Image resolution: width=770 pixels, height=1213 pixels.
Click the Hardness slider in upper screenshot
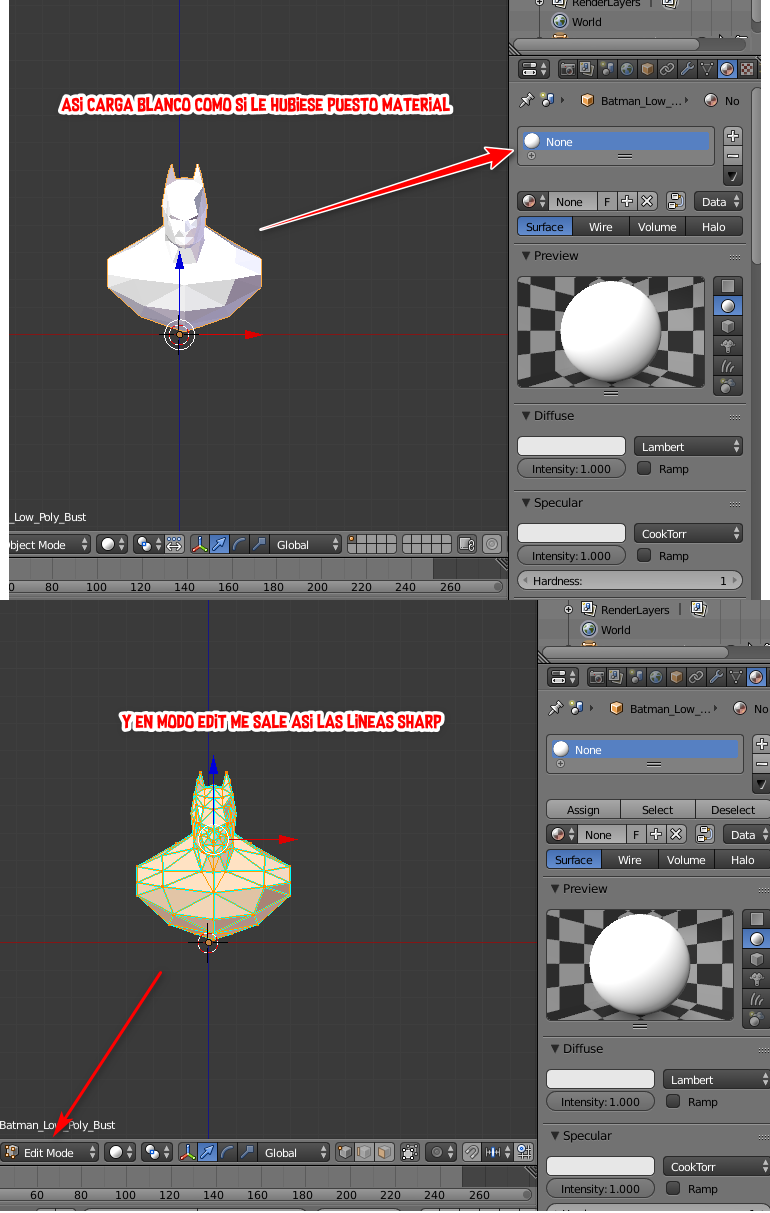630,580
